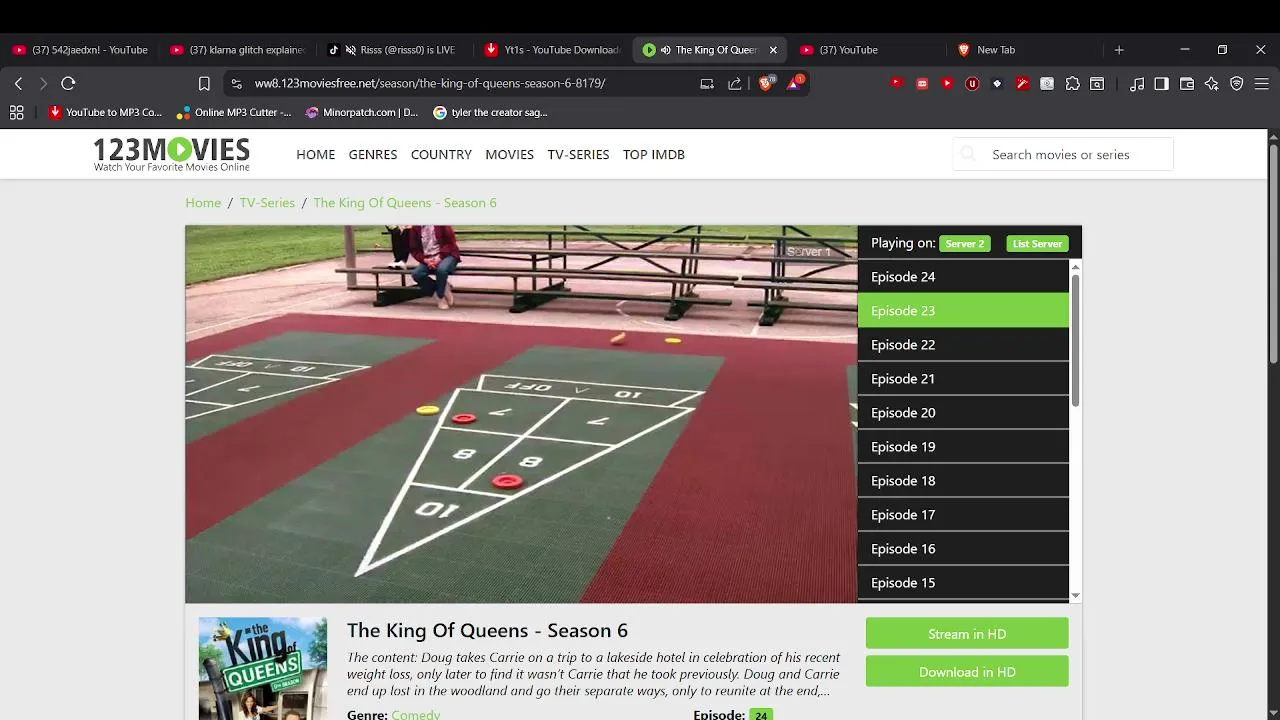Open the List Server button
Viewport: 1280px width, 720px height.
pyautogui.click(x=1037, y=243)
